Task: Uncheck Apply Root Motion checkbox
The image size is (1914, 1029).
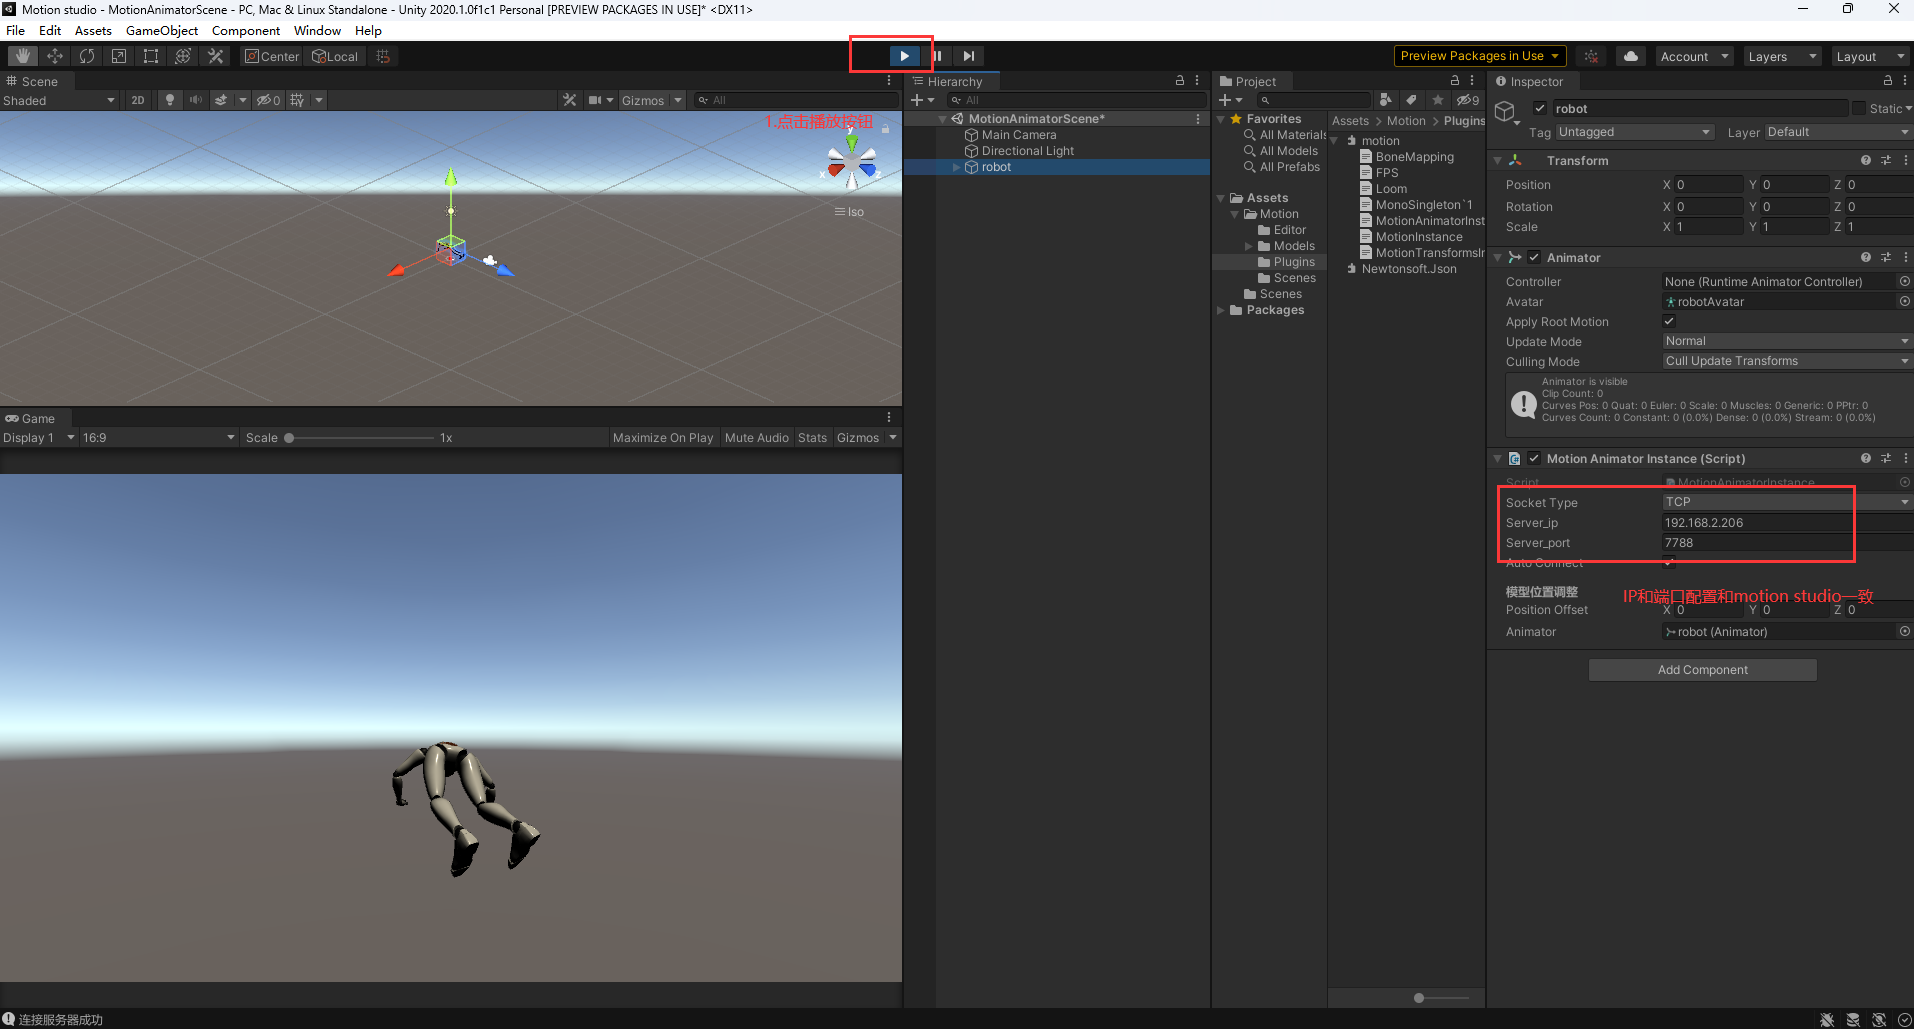Action: tap(1669, 321)
